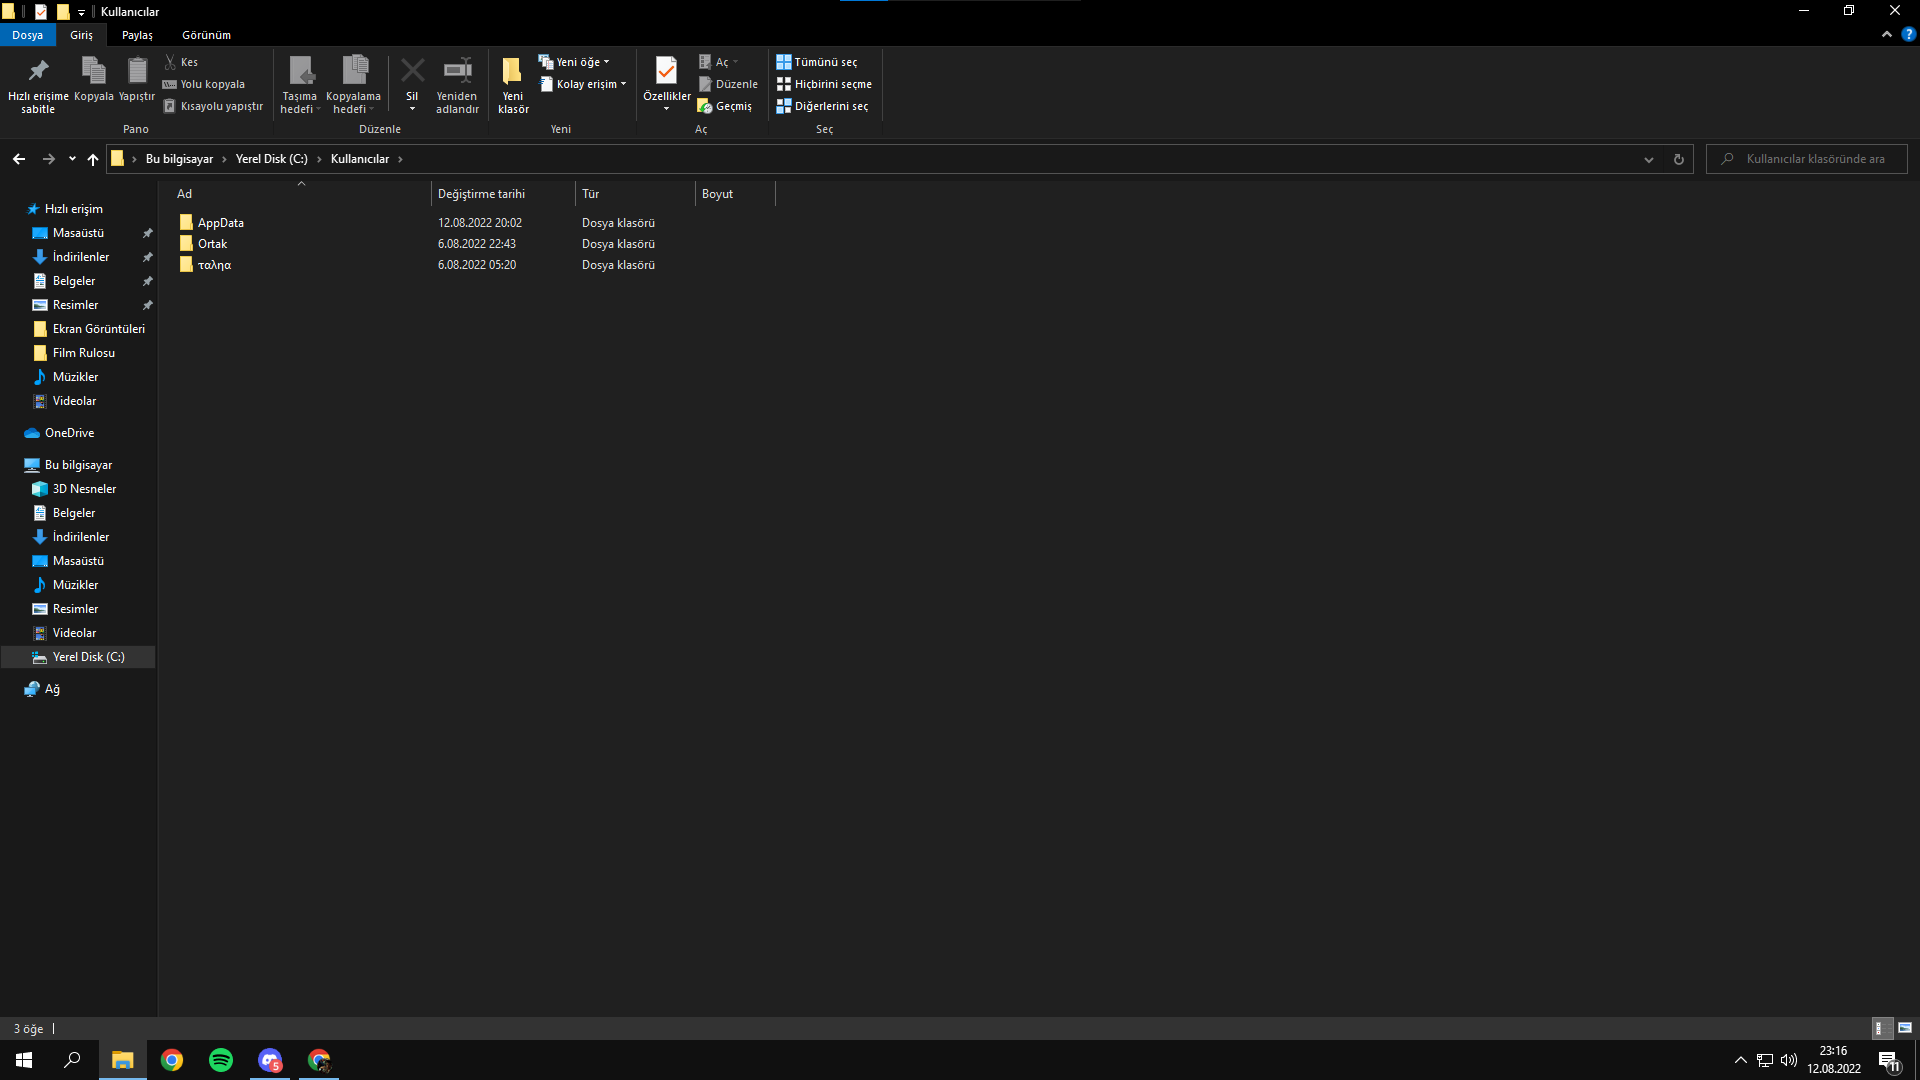1920x1080 pixels.
Task: Sort by Değiştirme tarihi column header
Action: [x=481, y=194]
